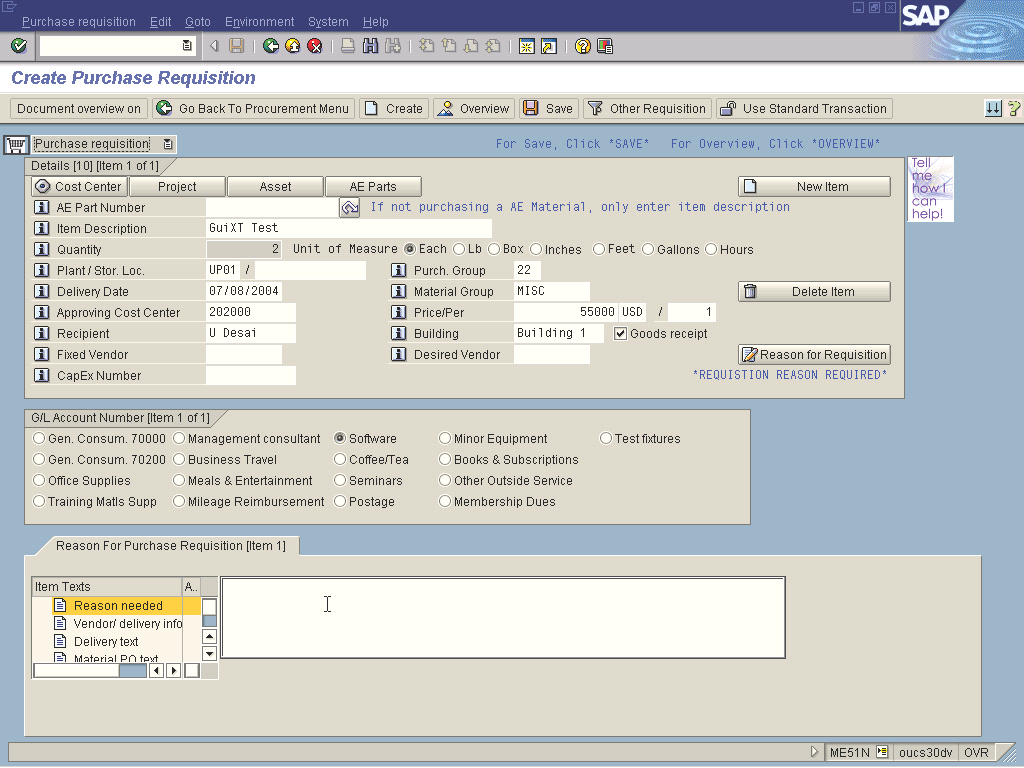Click the red Cancel icon in toolbar

tap(315, 46)
